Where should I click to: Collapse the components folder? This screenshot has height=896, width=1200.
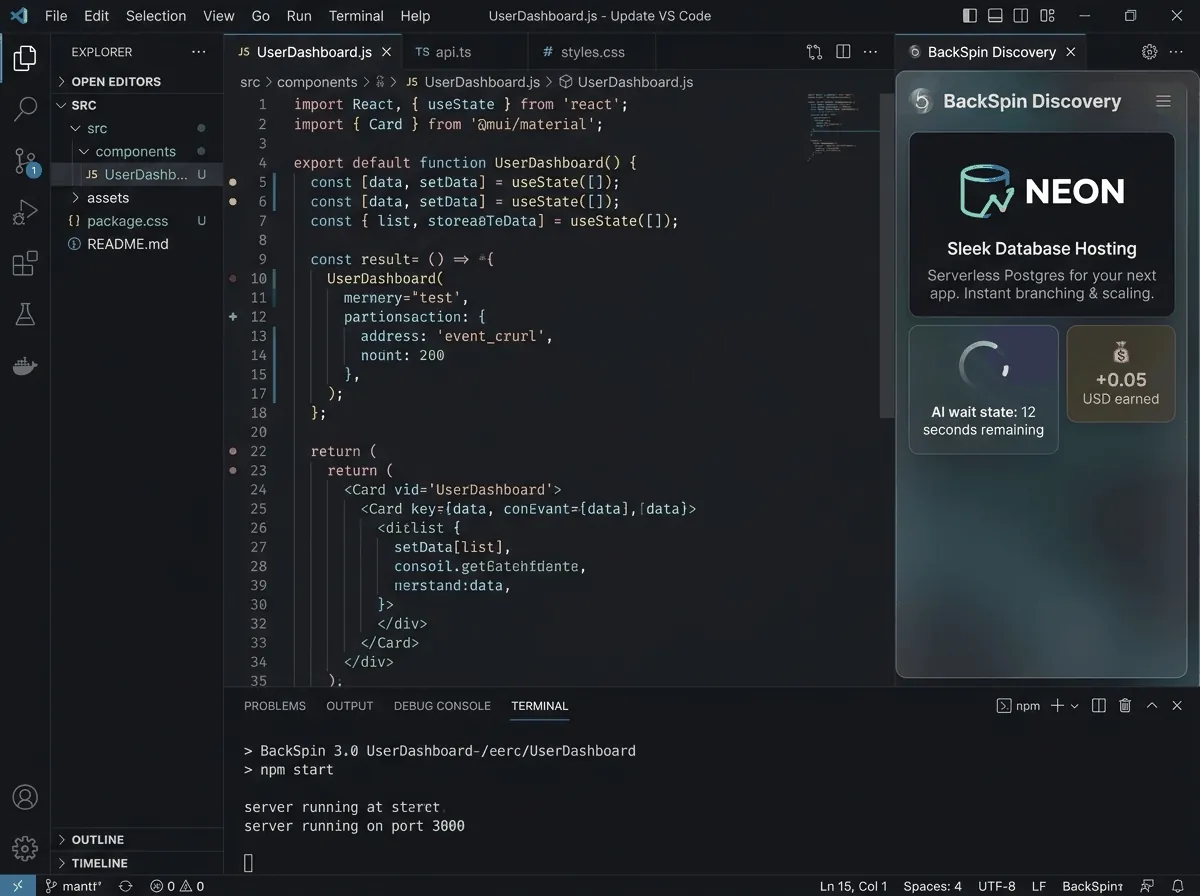137,151
